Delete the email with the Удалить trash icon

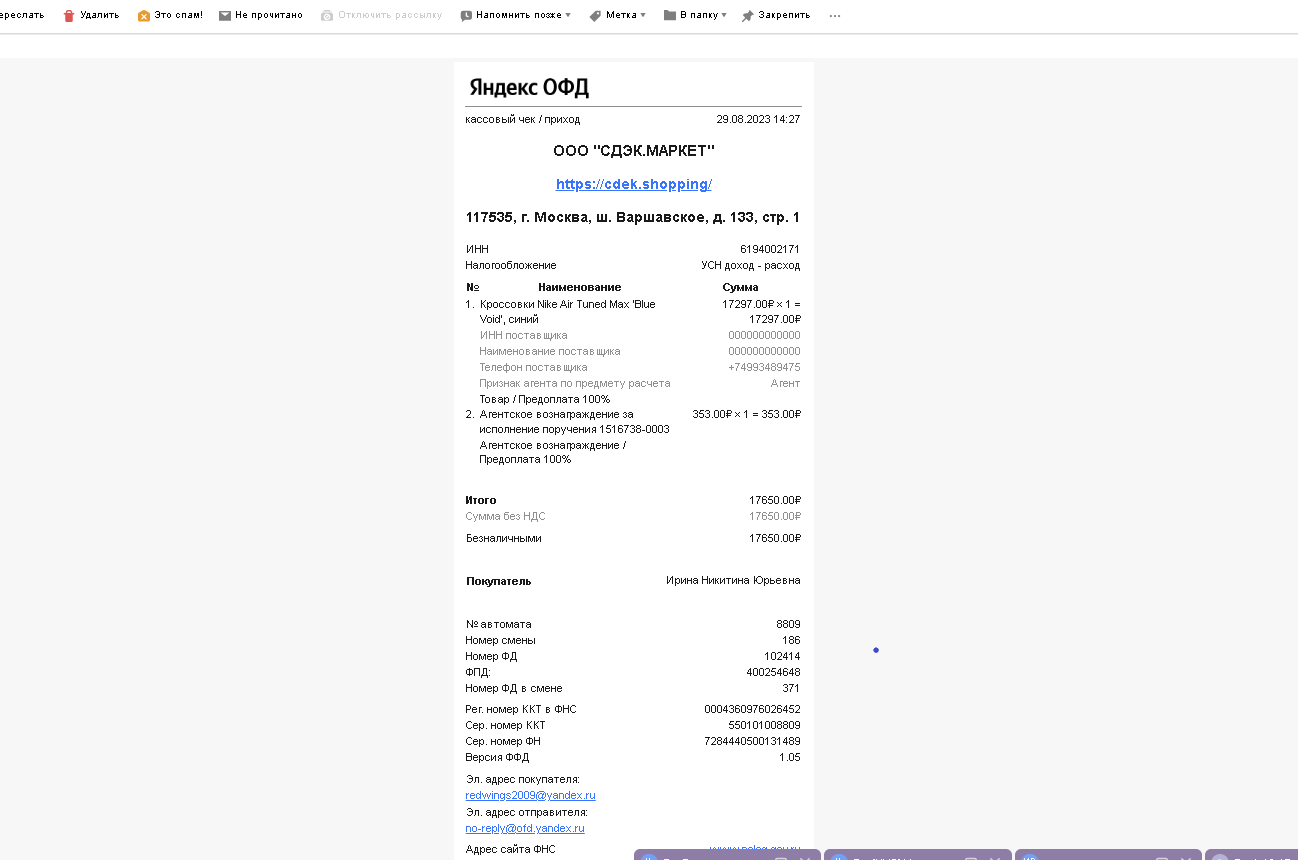click(x=91, y=15)
